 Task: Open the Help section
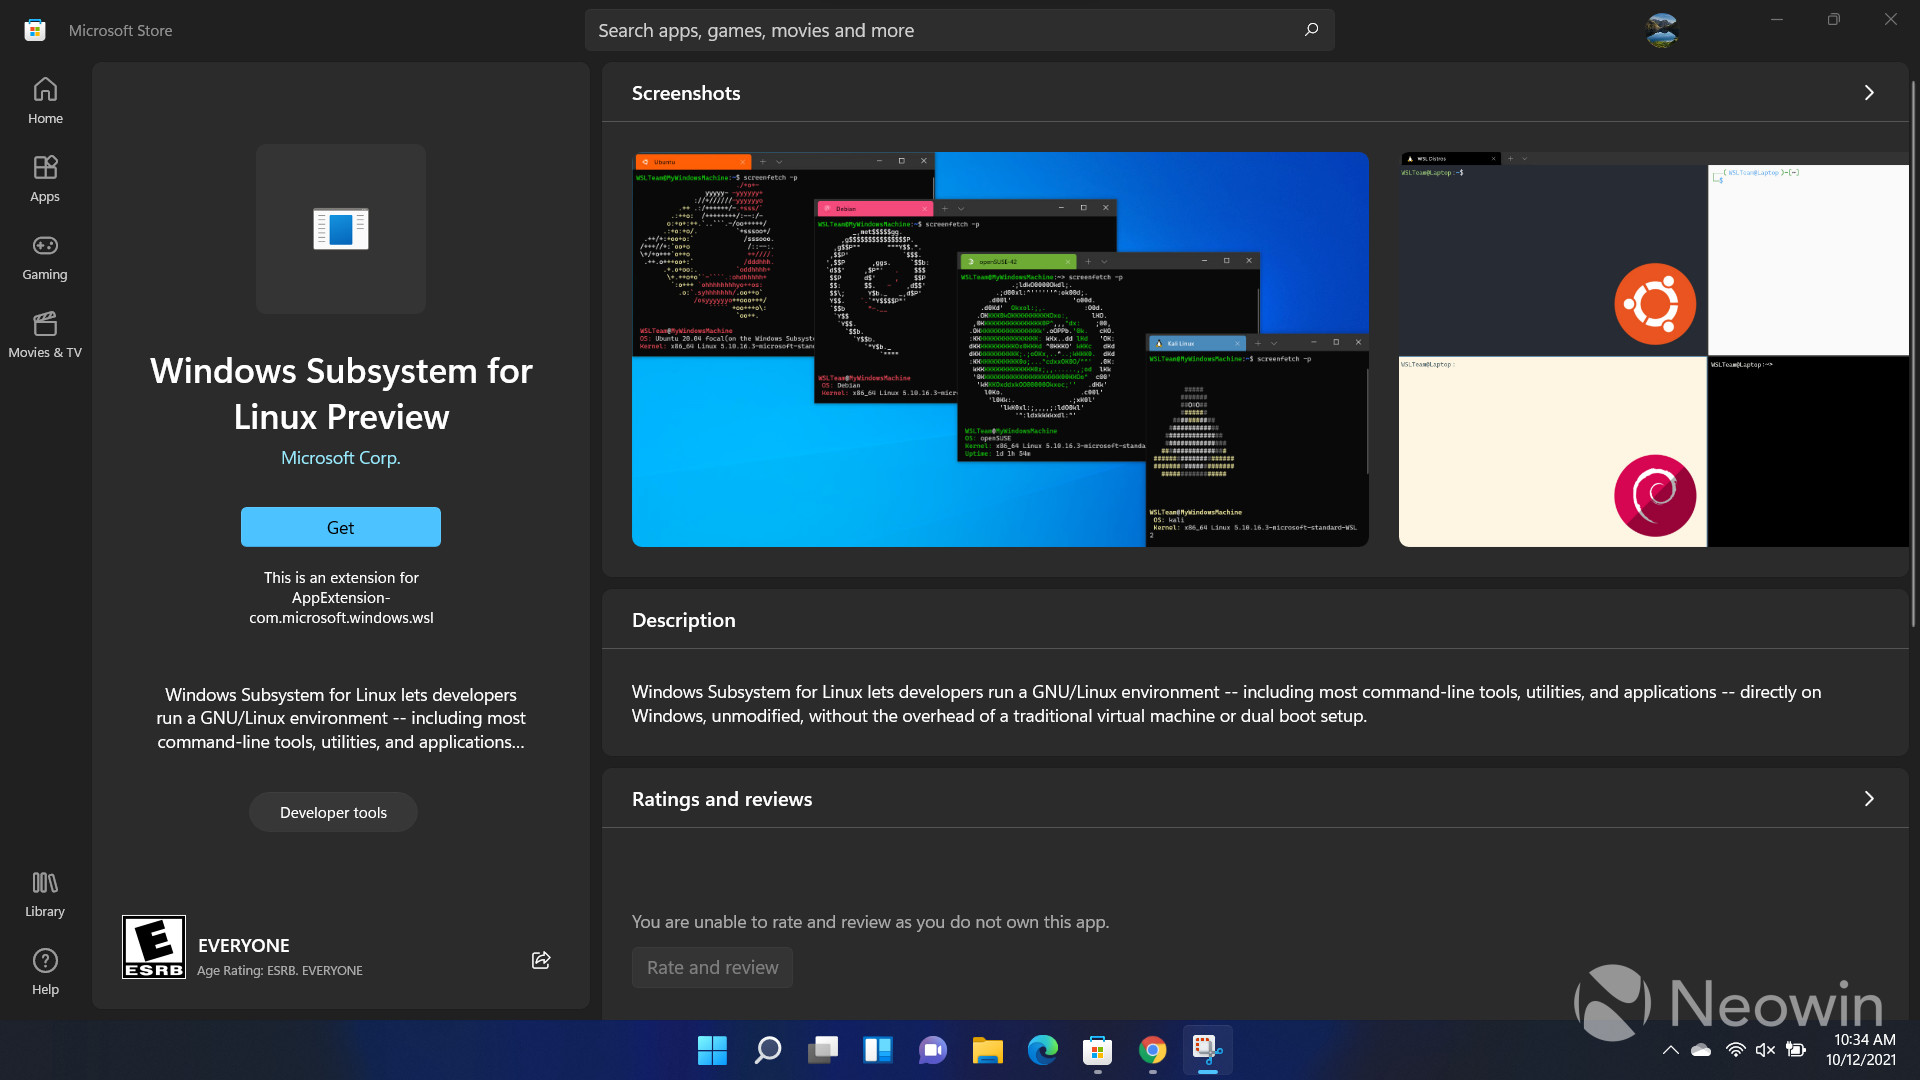pyautogui.click(x=44, y=969)
